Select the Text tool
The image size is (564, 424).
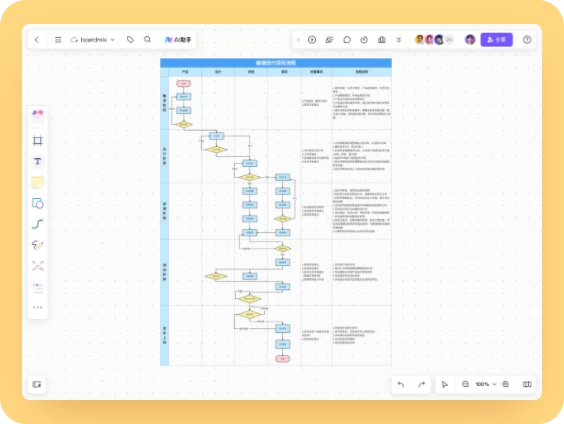point(38,161)
